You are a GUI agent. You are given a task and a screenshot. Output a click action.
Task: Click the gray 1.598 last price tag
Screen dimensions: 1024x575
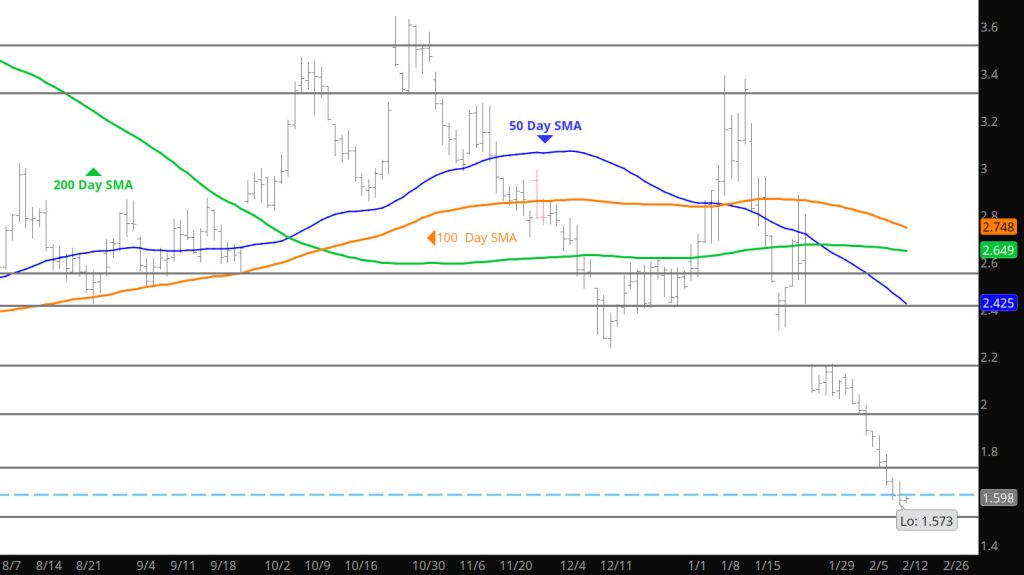[x=999, y=498]
